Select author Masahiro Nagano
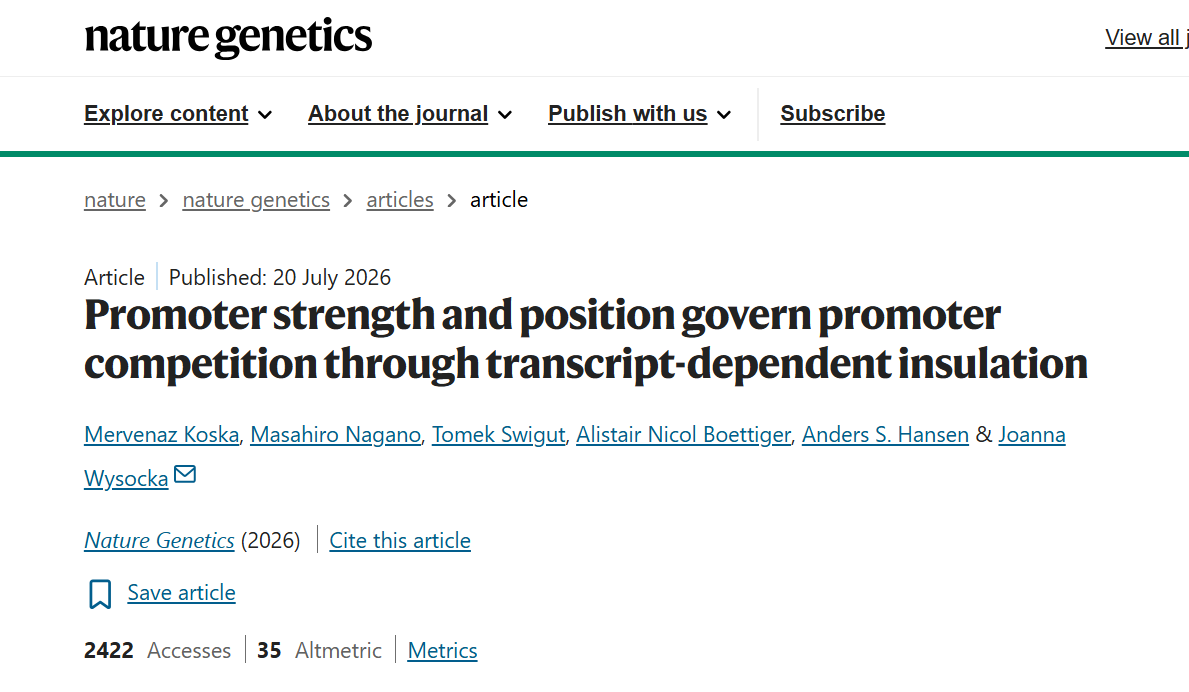1189x692 pixels. (335, 435)
